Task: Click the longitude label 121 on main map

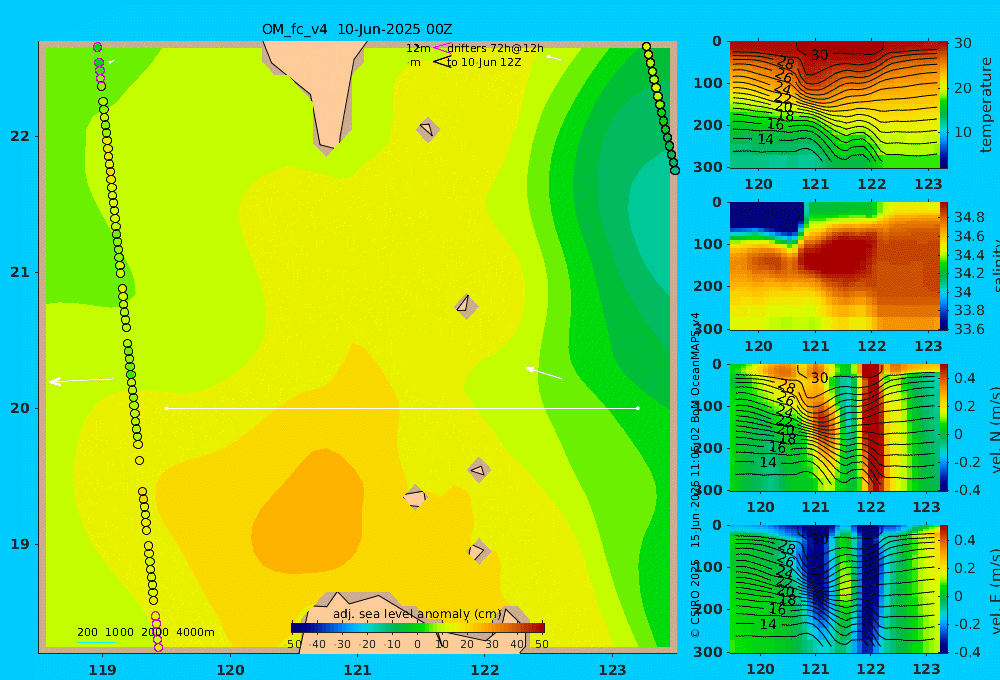Action: pos(358,670)
